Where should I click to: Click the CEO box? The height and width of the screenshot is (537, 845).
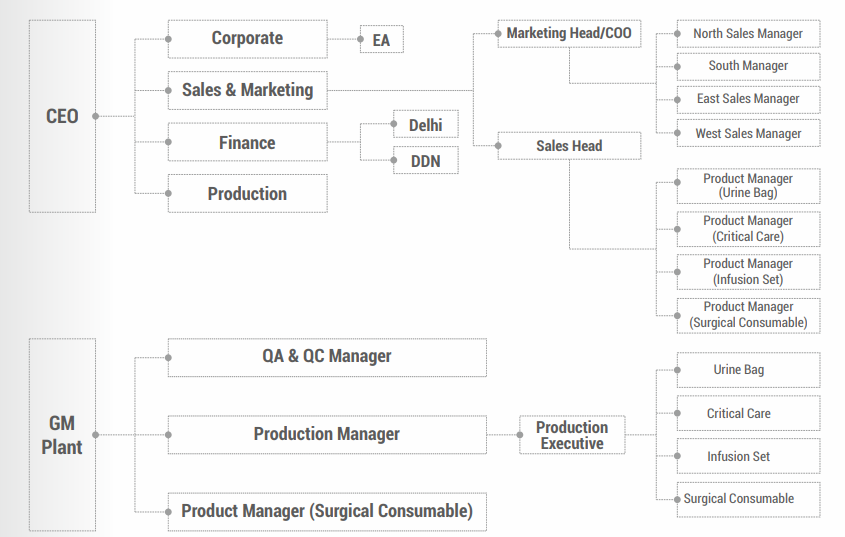62,116
